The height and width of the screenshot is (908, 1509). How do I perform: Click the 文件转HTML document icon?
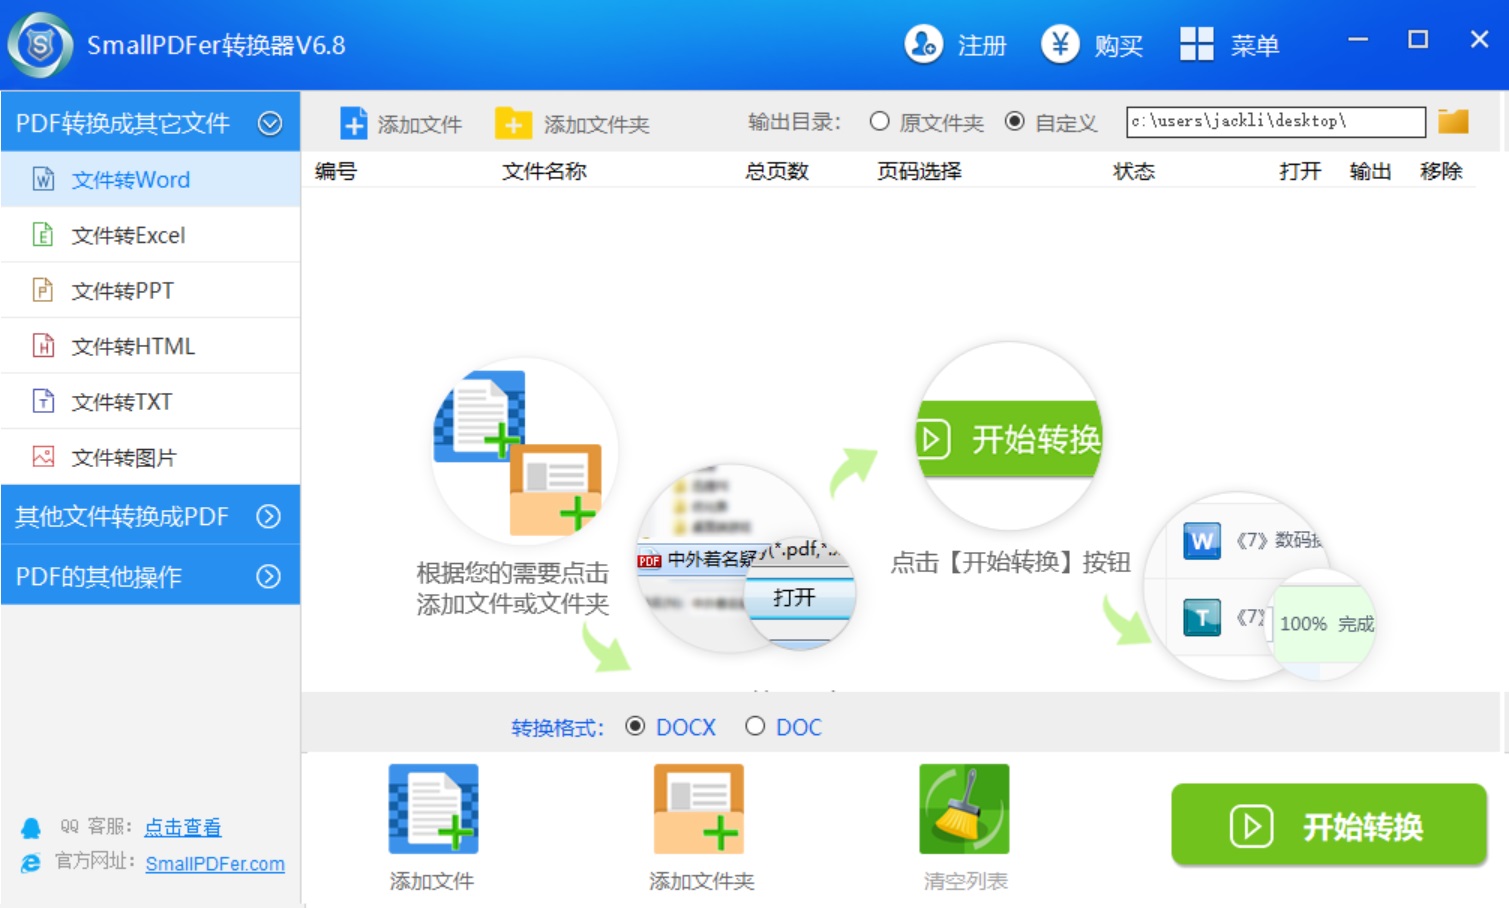43,346
